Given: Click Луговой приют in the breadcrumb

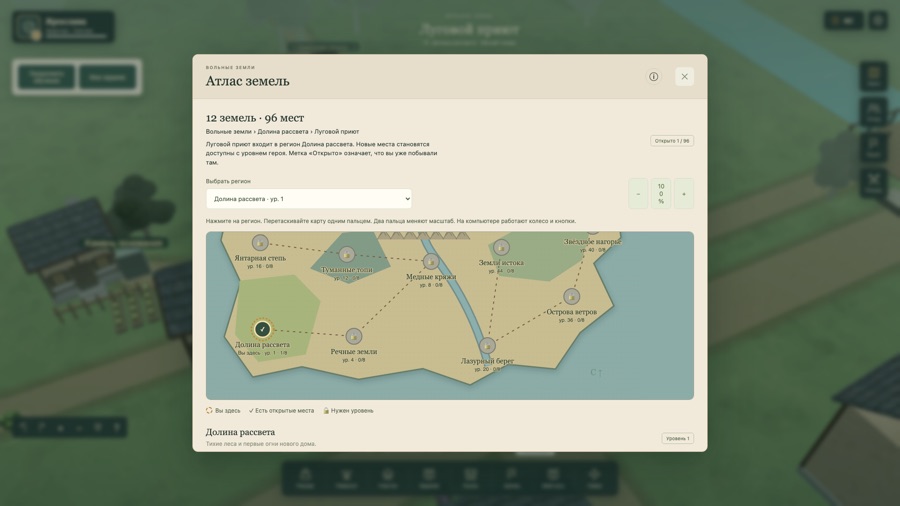Looking at the screenshot, I should click(x=336, y=131).
